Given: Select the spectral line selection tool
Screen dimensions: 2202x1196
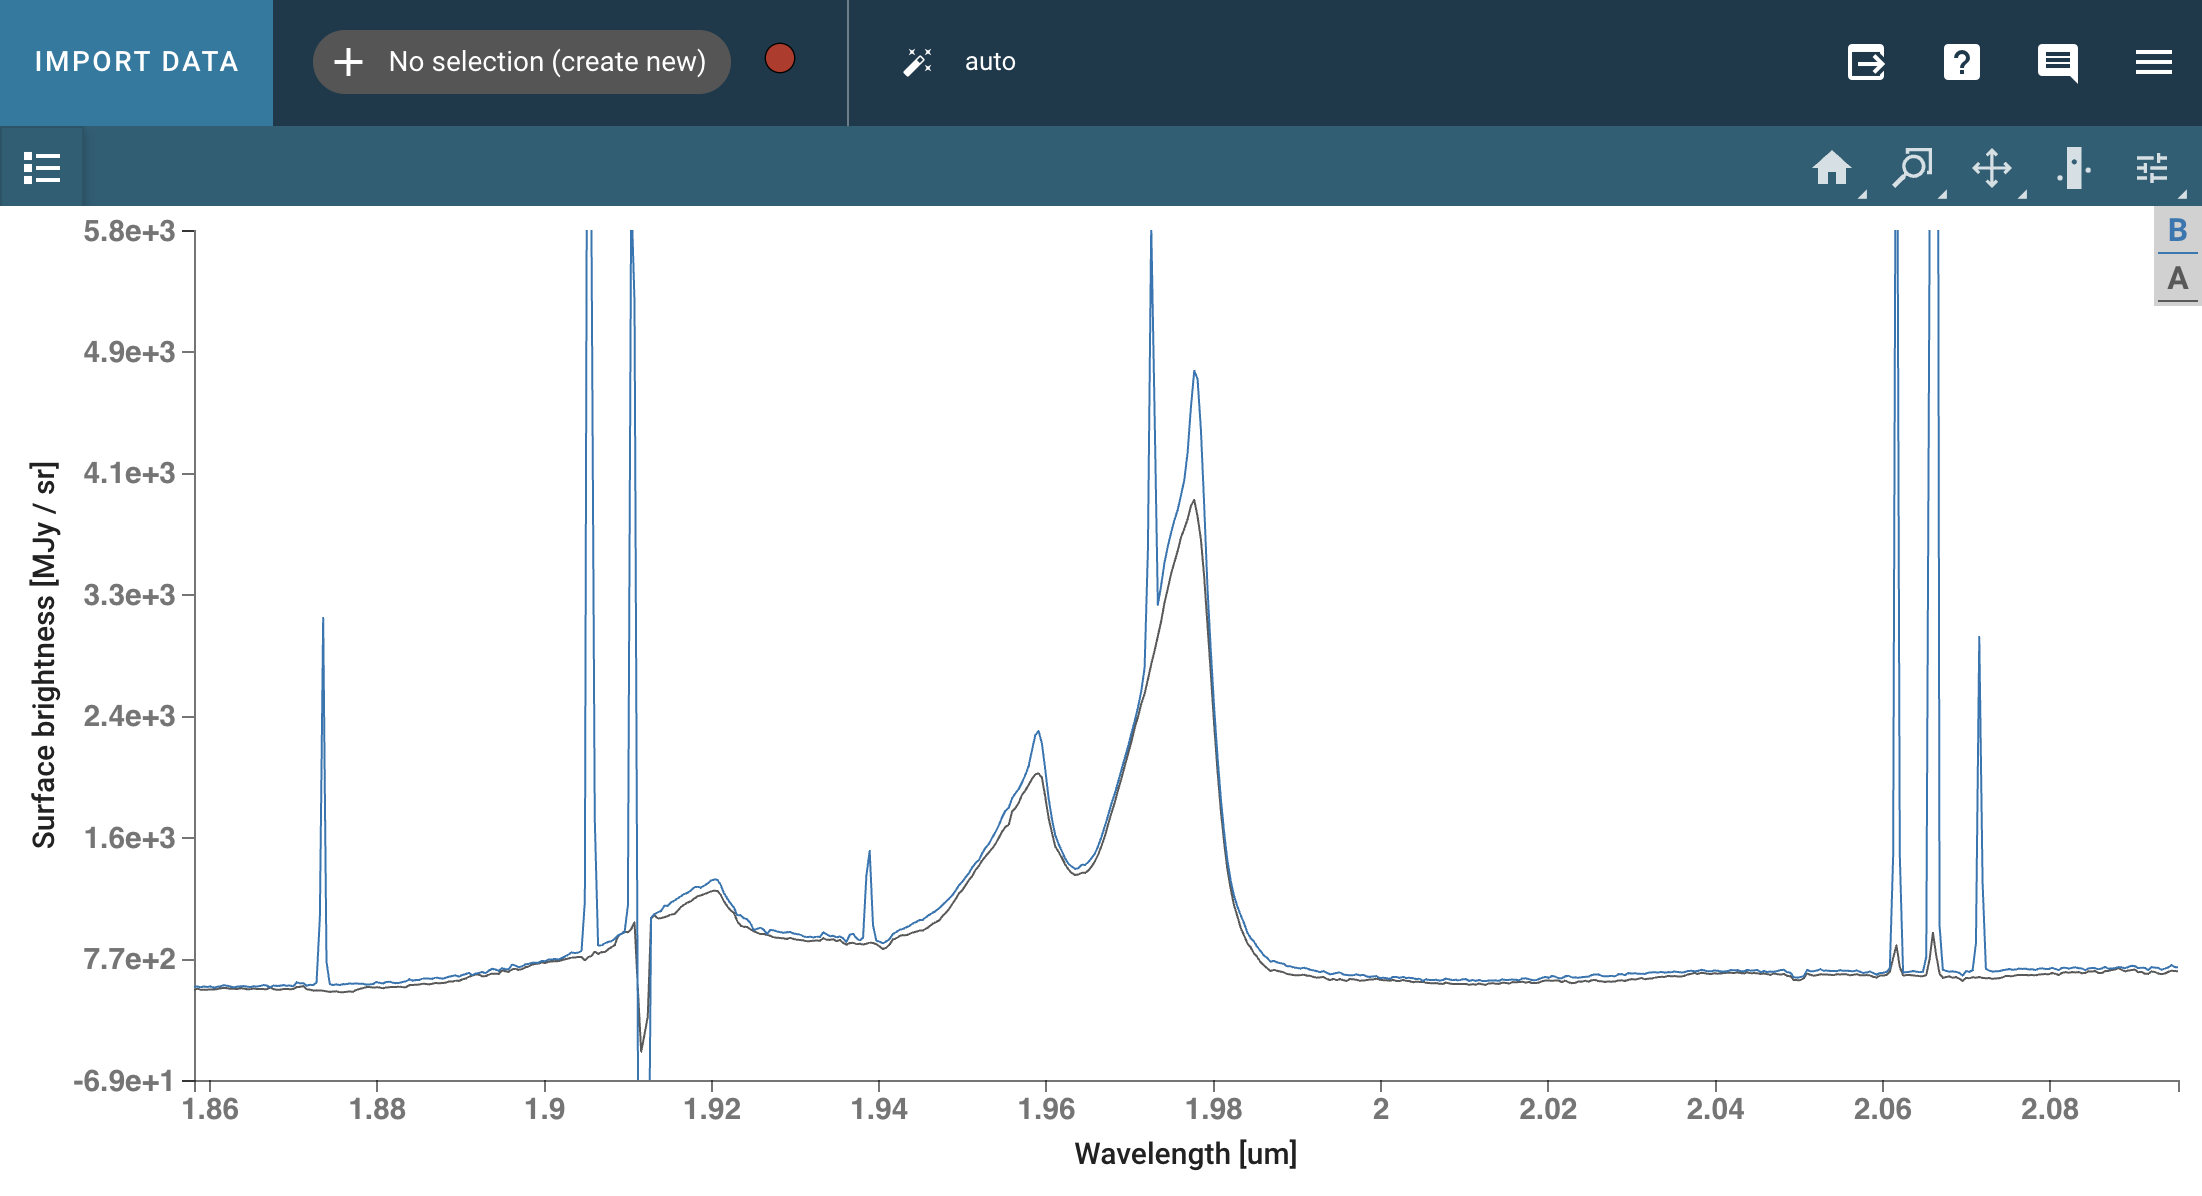Looking at the screenshot, I should click(x=2073, y=167).
